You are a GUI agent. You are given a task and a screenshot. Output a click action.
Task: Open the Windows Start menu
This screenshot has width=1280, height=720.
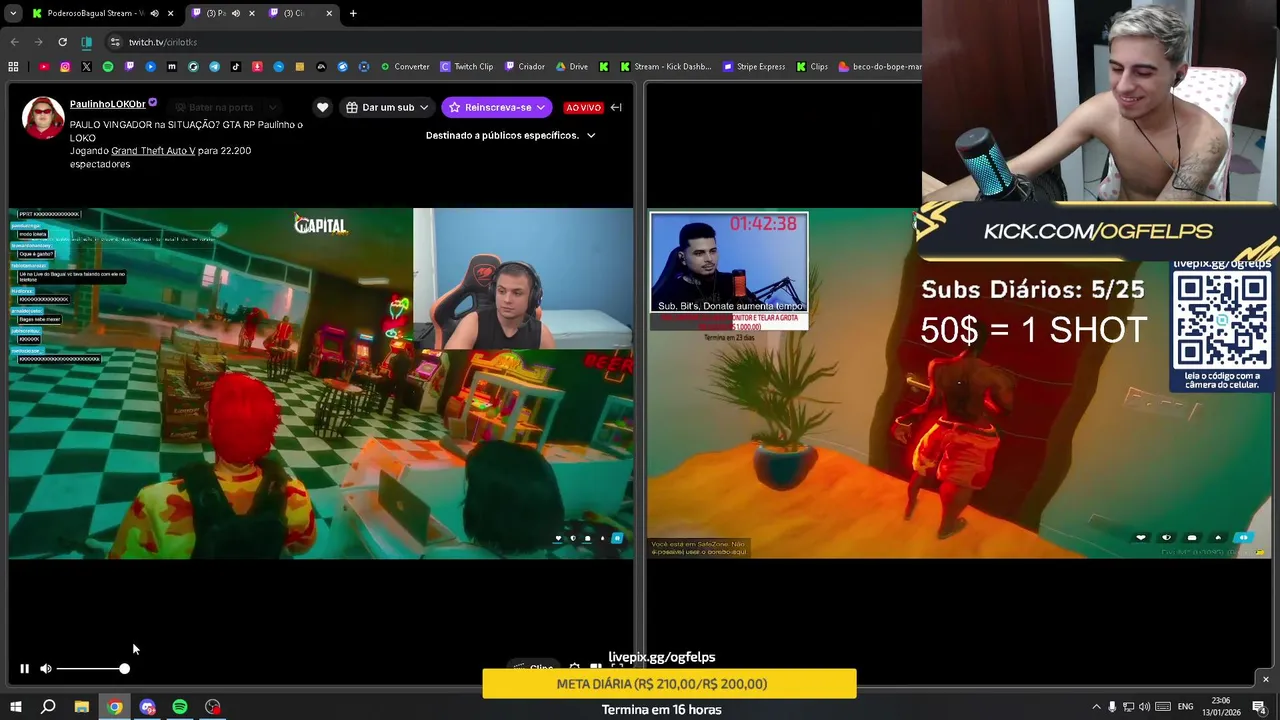tap(15, 707)
